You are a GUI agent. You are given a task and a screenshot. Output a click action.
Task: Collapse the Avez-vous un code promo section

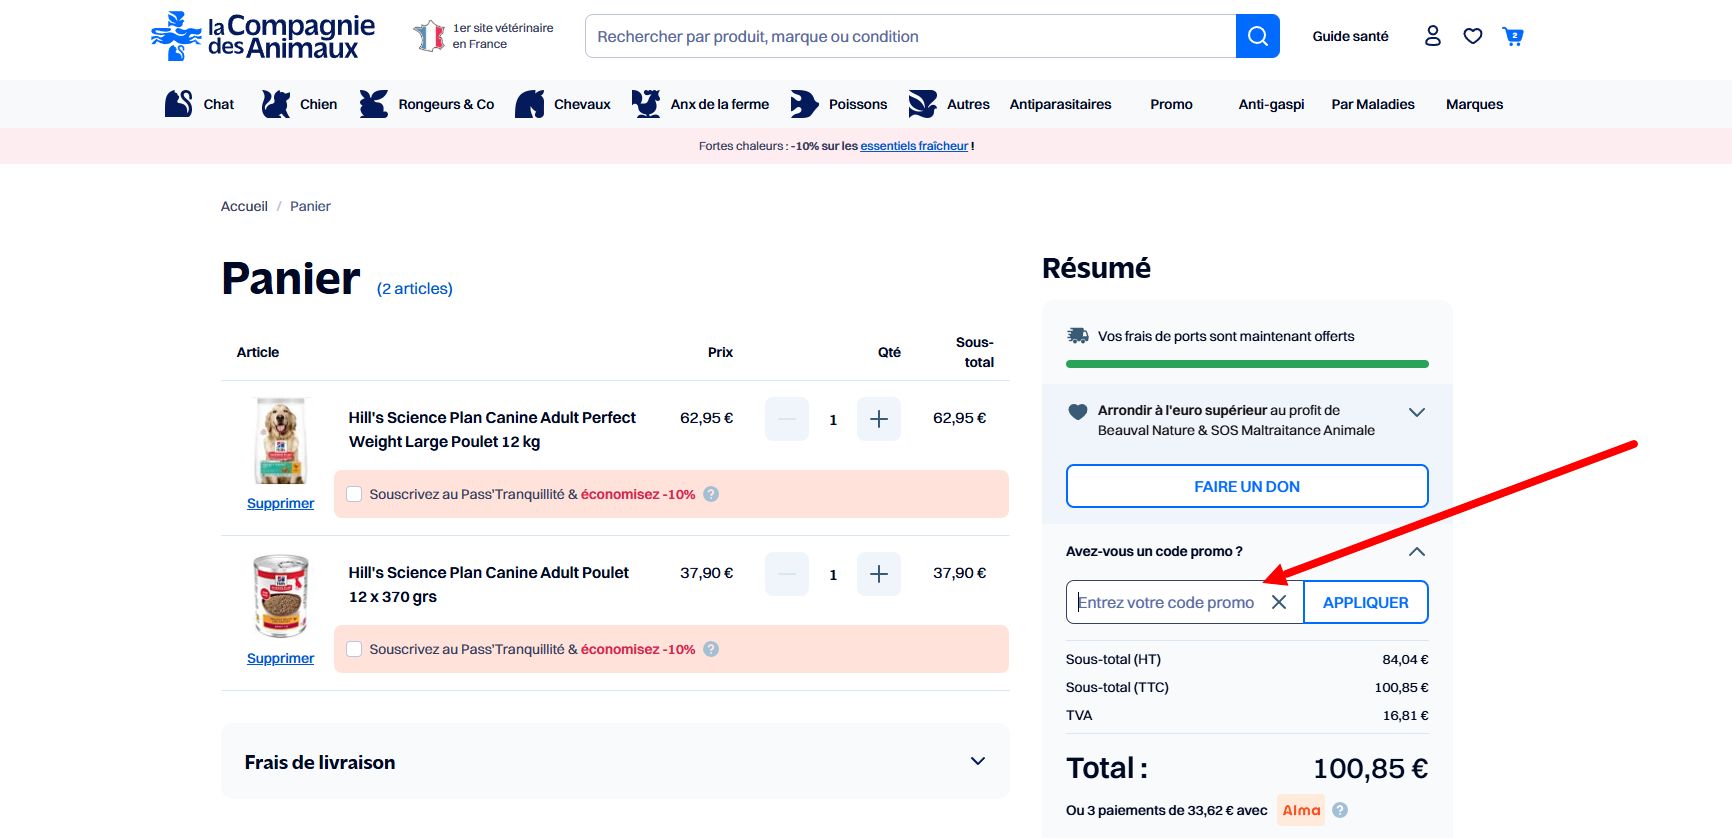1417,552
